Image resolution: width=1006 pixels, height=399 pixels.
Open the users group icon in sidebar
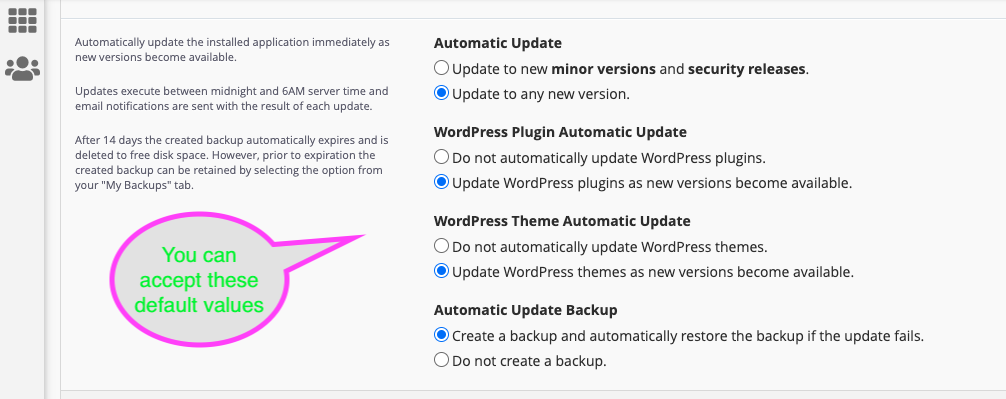22,68
